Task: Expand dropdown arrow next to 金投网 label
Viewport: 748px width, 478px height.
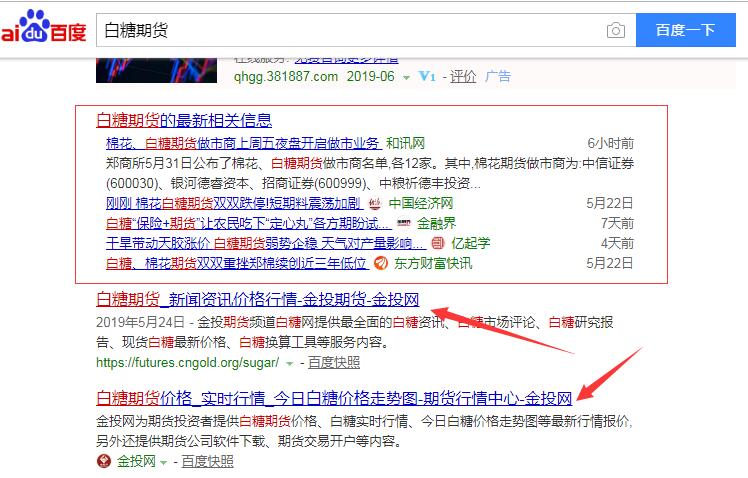Action: (165, 462)
